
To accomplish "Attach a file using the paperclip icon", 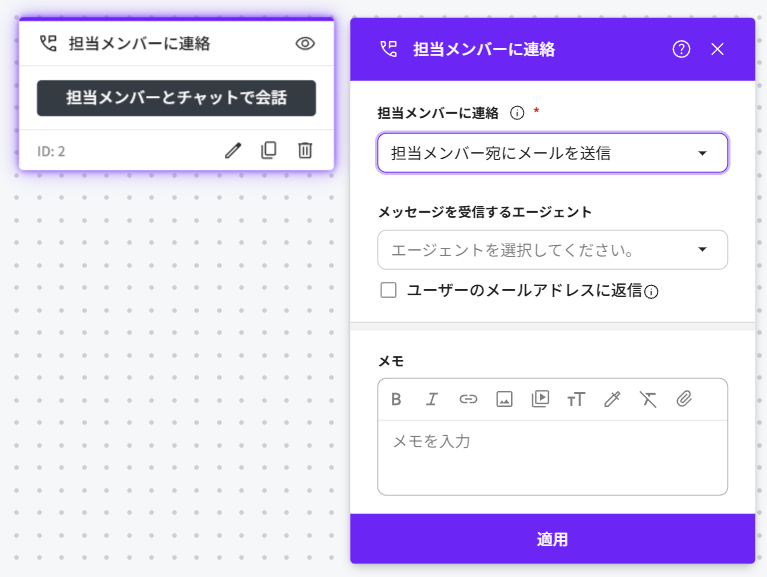I will coord(684,399).
